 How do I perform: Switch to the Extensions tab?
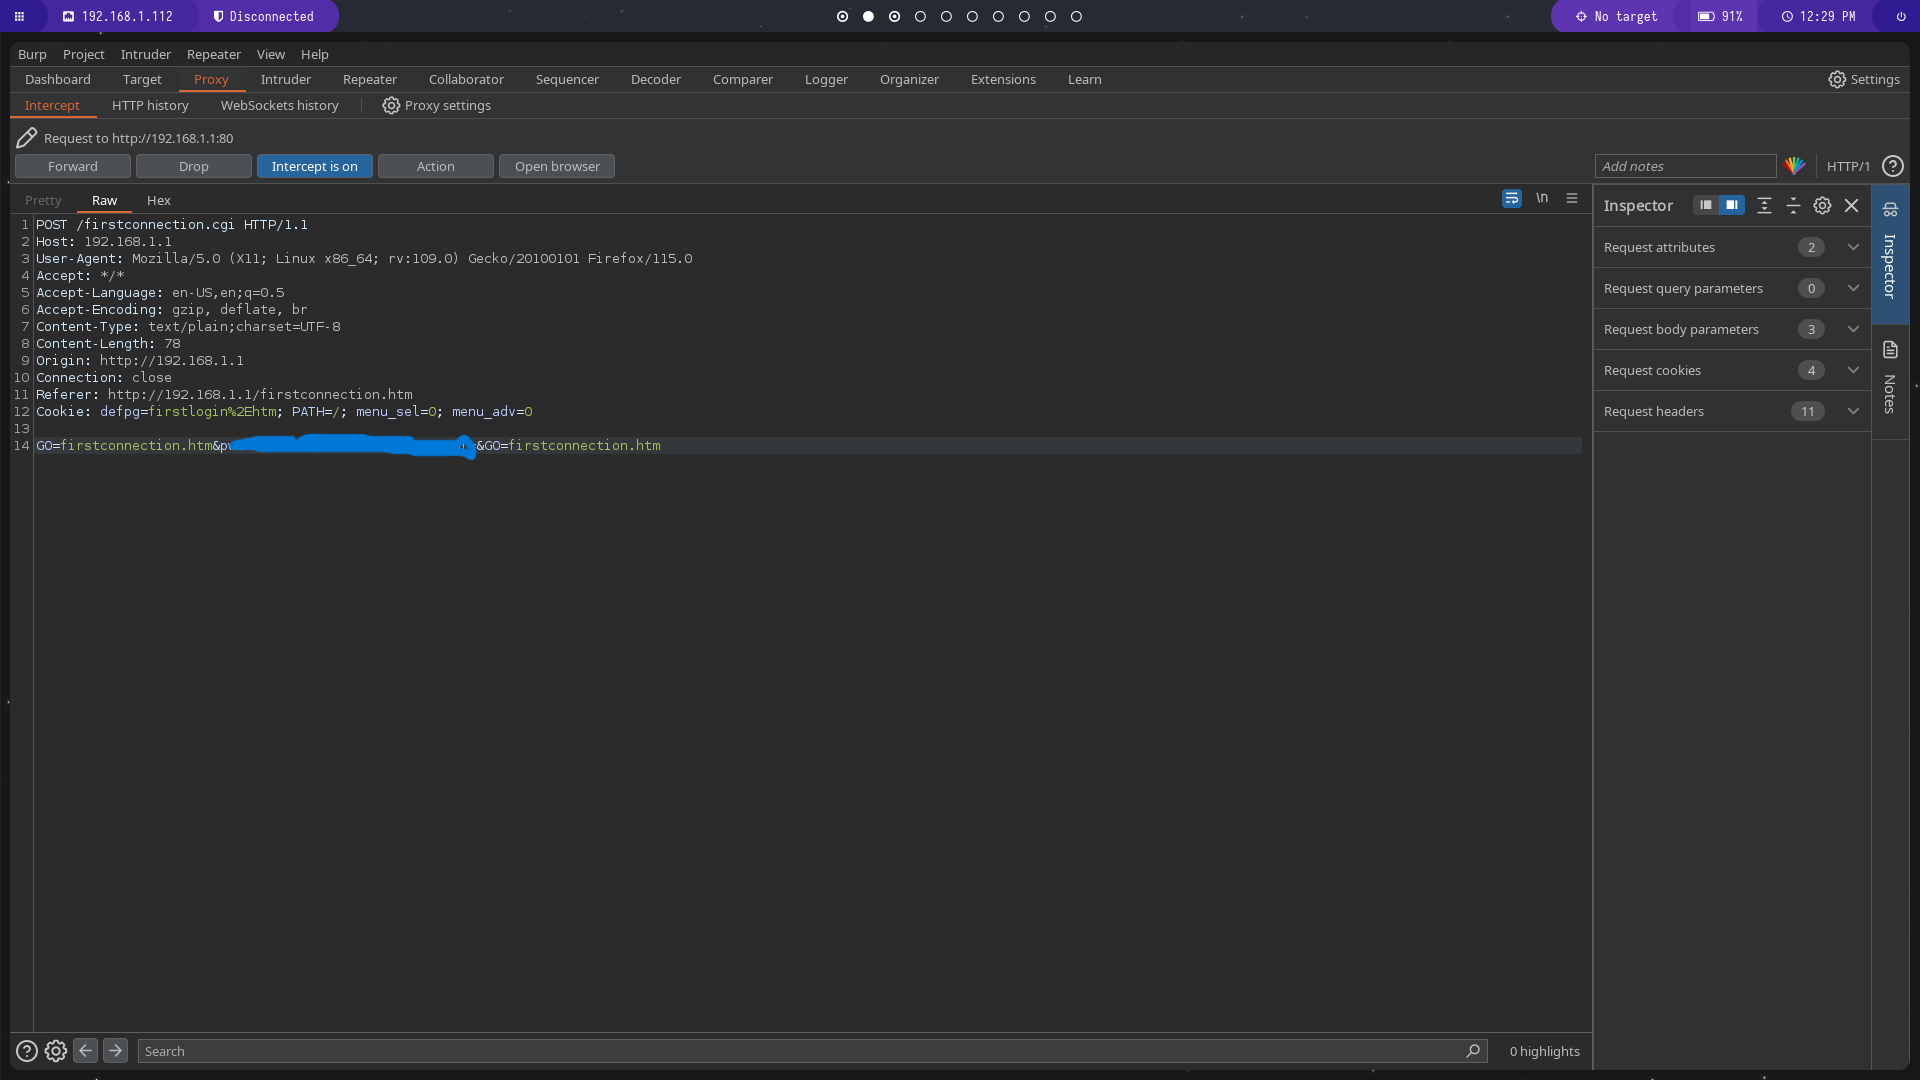coord(1003,79)
